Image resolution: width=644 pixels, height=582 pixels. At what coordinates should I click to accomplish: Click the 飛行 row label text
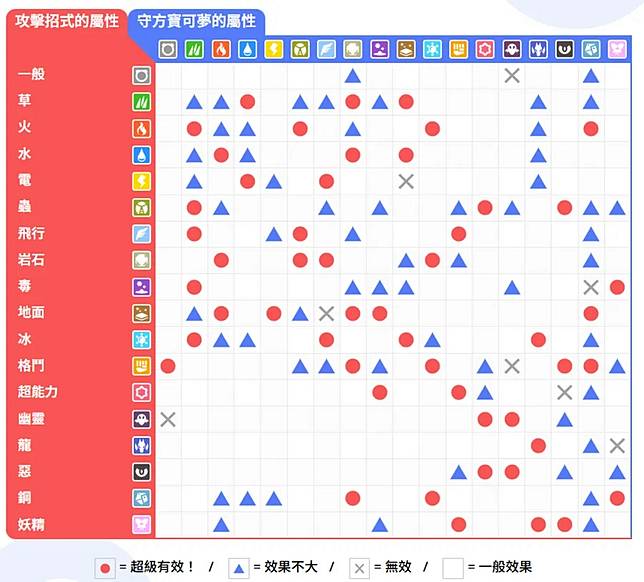coord(31,233)
